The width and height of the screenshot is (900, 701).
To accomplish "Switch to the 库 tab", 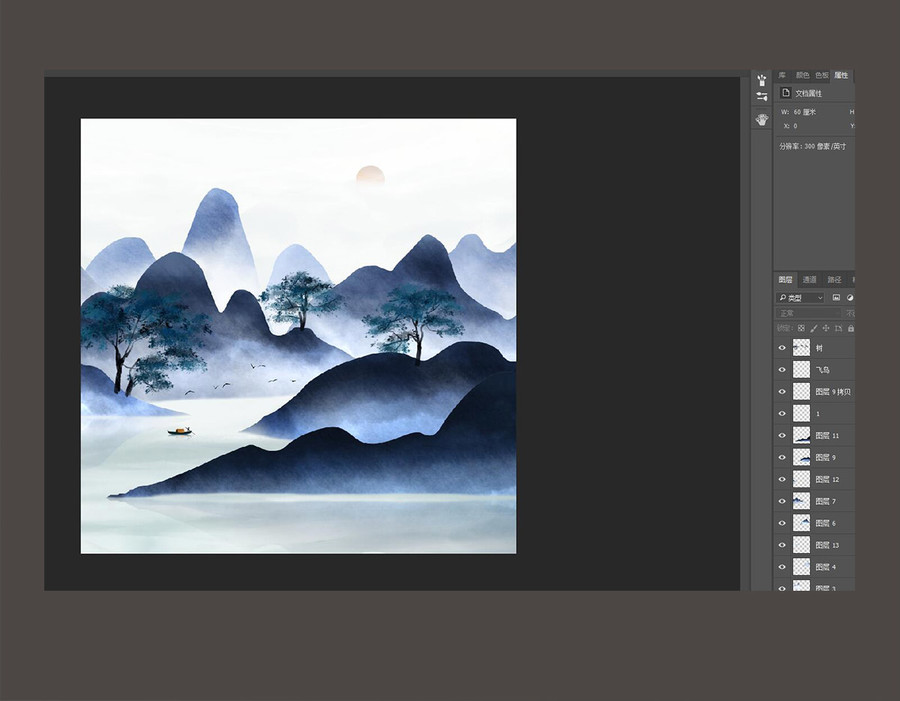I will pyautogui.click(x=782, y=75).
